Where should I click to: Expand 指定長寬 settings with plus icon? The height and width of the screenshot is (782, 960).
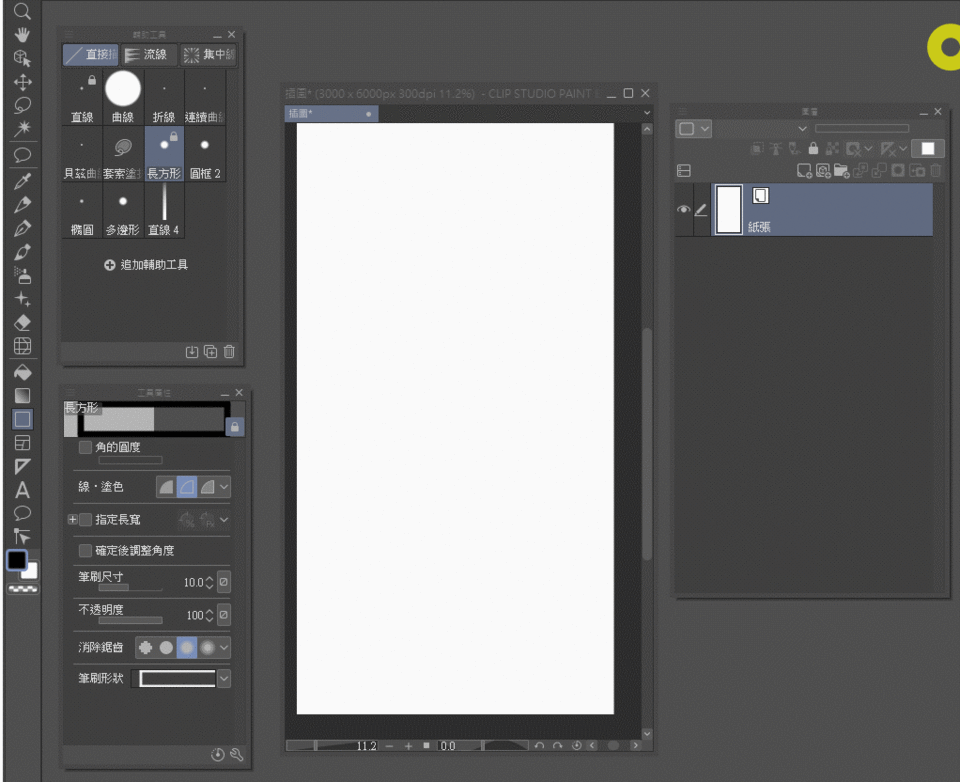point(72,519)
